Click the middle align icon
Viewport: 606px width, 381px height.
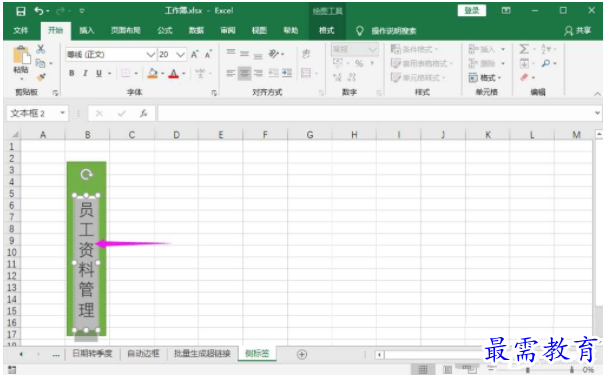click(244, 54)
